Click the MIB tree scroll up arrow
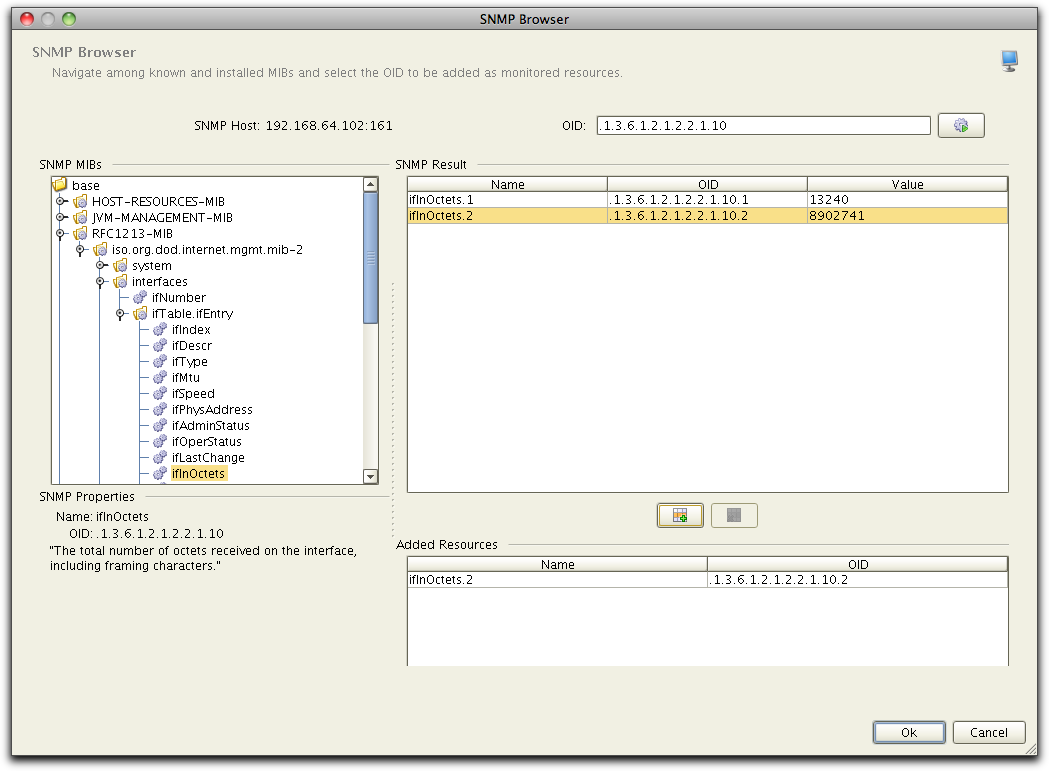Image resolution: width=1049 pixels, height=771 pixels. point(371,184)
